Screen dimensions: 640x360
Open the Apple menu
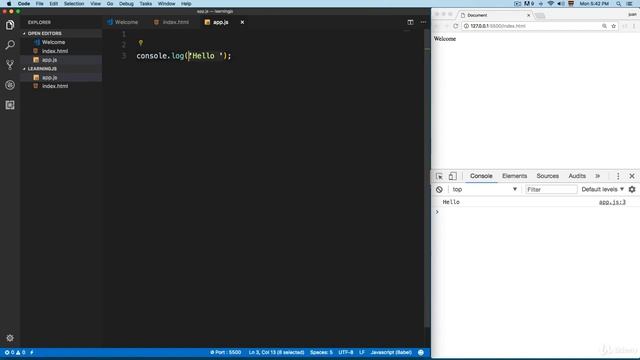pyautogui.click(x=9, y=4)
